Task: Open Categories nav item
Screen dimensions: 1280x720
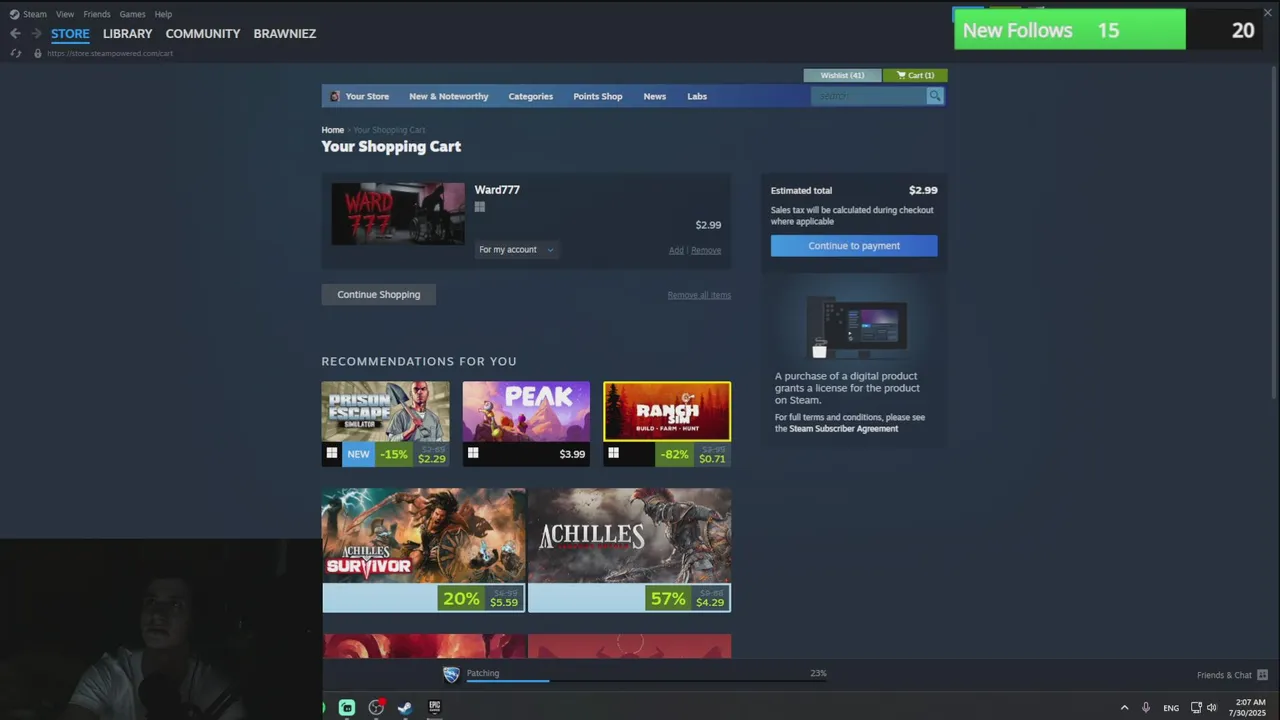Action: (530, 96)
